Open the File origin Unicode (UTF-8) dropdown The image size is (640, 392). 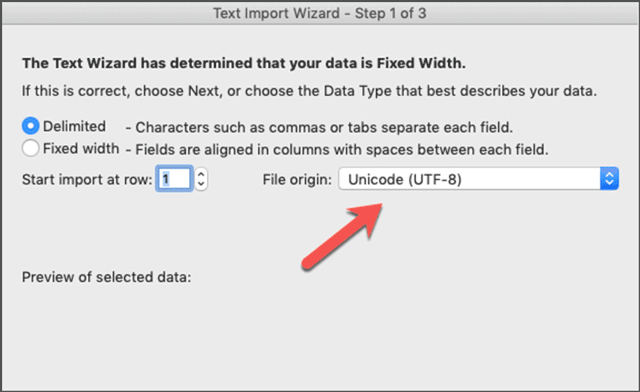tap(478, 179)
